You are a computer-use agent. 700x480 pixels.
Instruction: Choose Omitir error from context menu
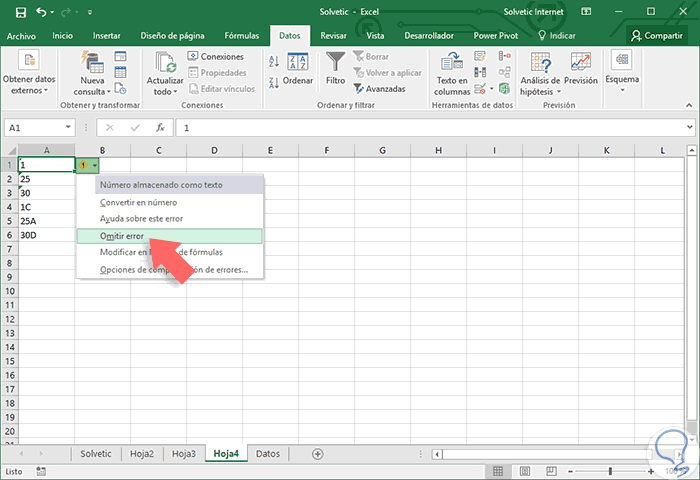point(122,236)
